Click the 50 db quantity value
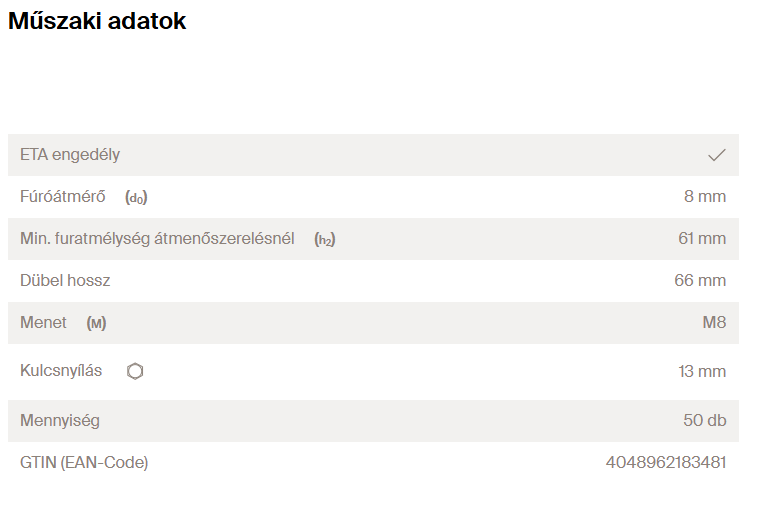Viewport: 775px width, 531px height. tap(705, 420)
